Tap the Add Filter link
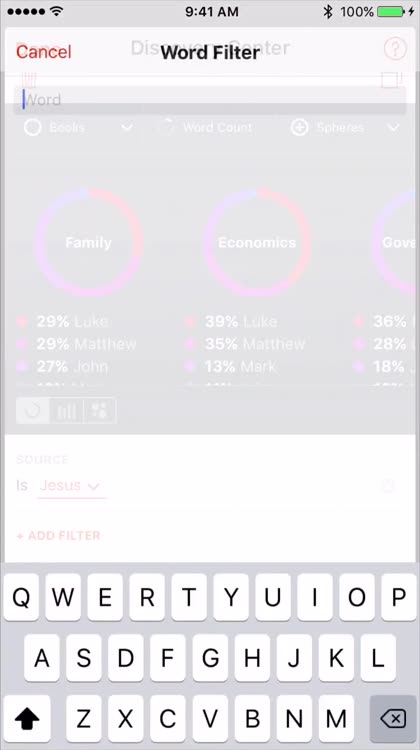The width and height of the screenshot is (420, 750). coord(58,535)
